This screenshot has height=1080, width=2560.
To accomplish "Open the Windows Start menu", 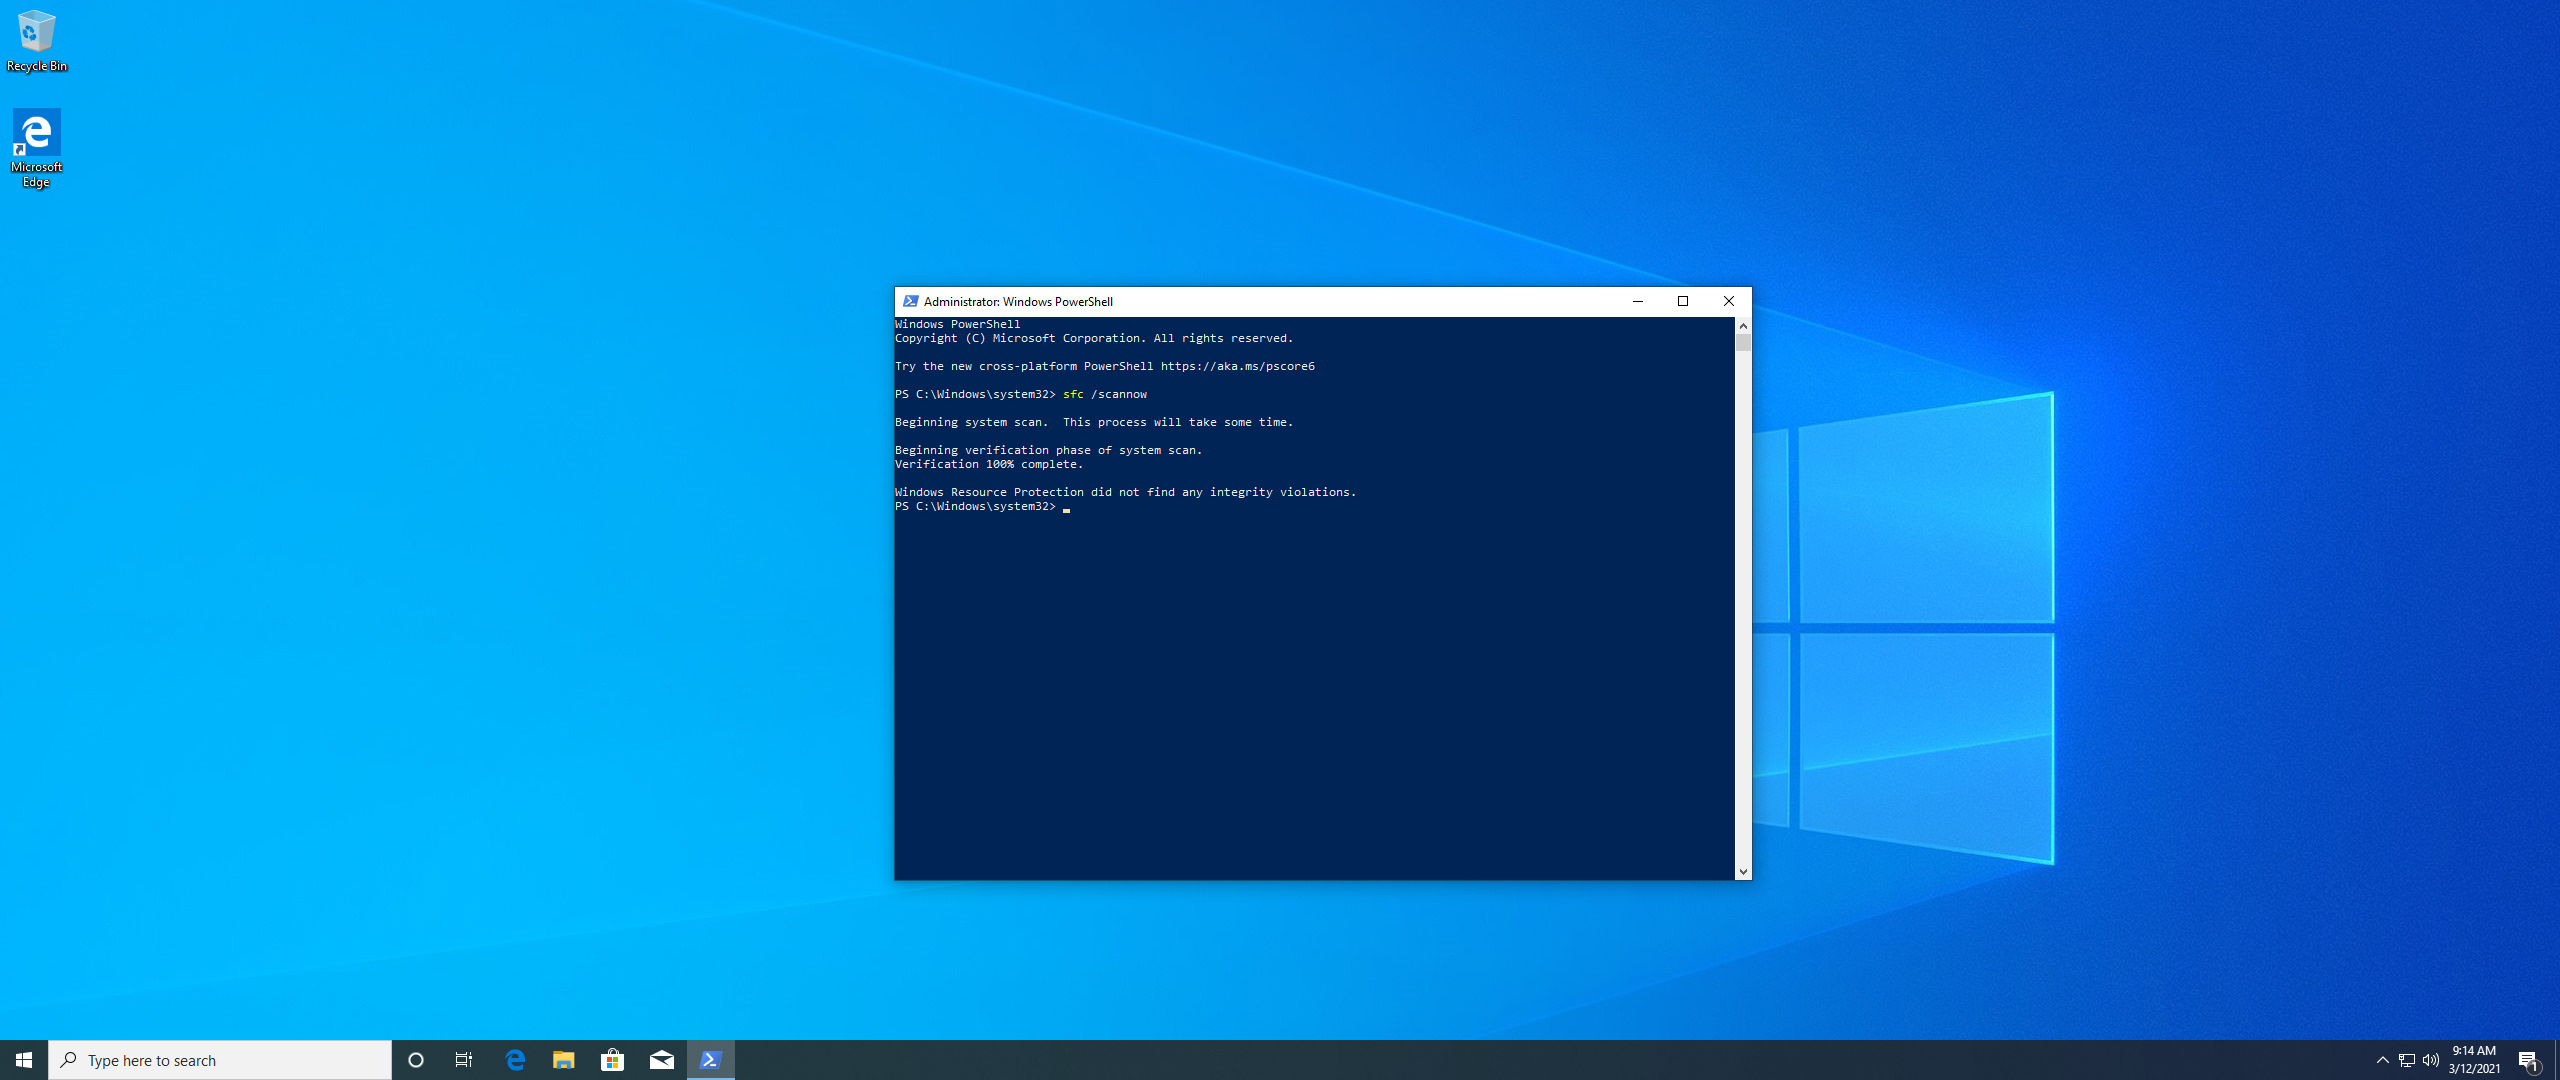I will click(24, 1060).
